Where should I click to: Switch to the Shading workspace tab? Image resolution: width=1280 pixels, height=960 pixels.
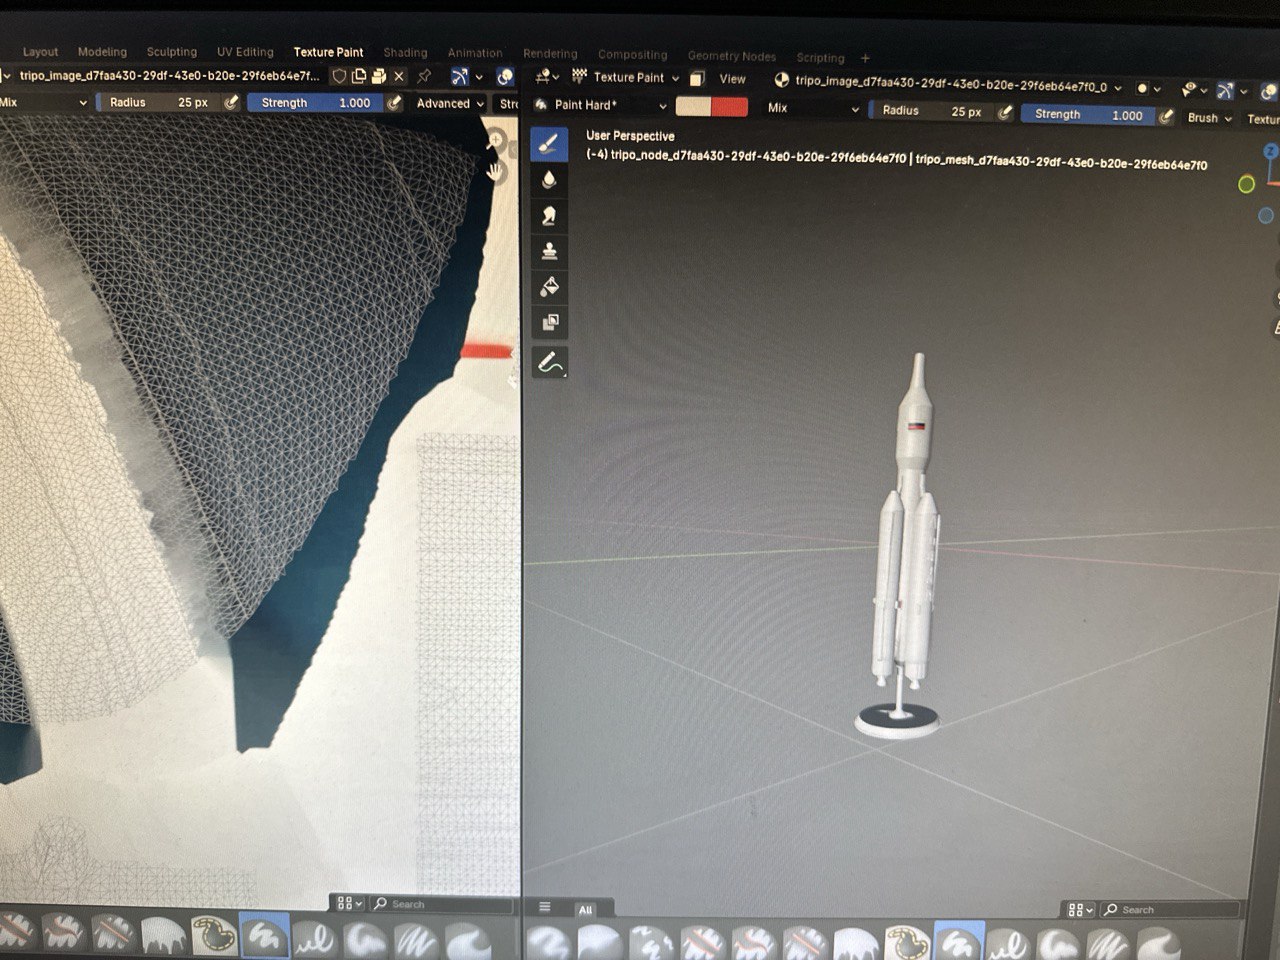(405, 52)
